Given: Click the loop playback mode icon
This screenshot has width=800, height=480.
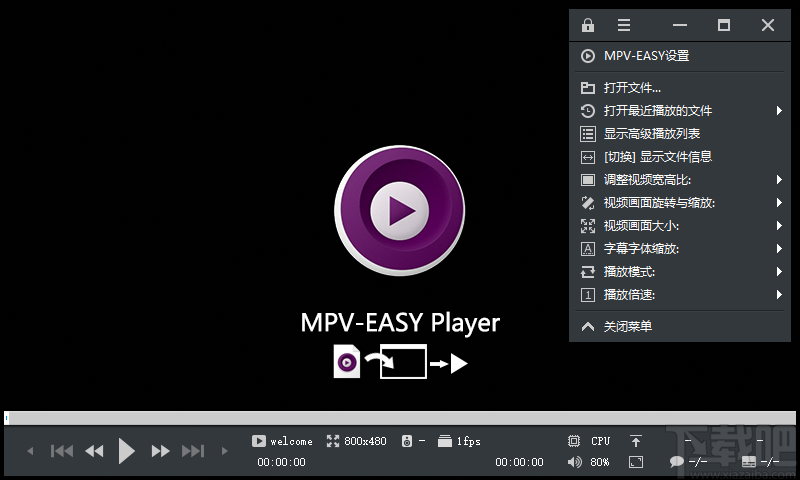Looking at the screenshot, I should [x=588, y=272].
